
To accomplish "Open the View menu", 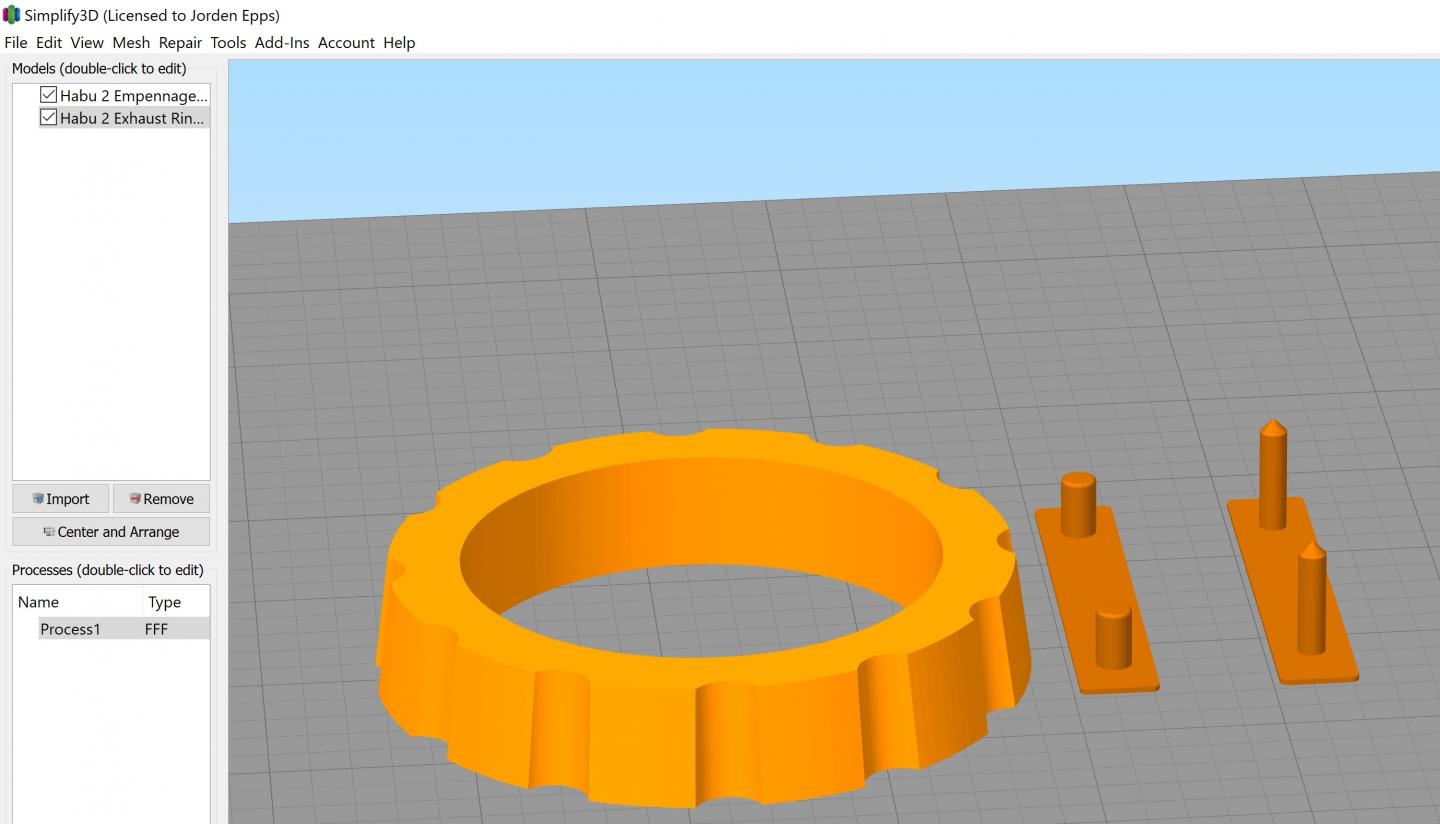I will [x=87, y=43].
